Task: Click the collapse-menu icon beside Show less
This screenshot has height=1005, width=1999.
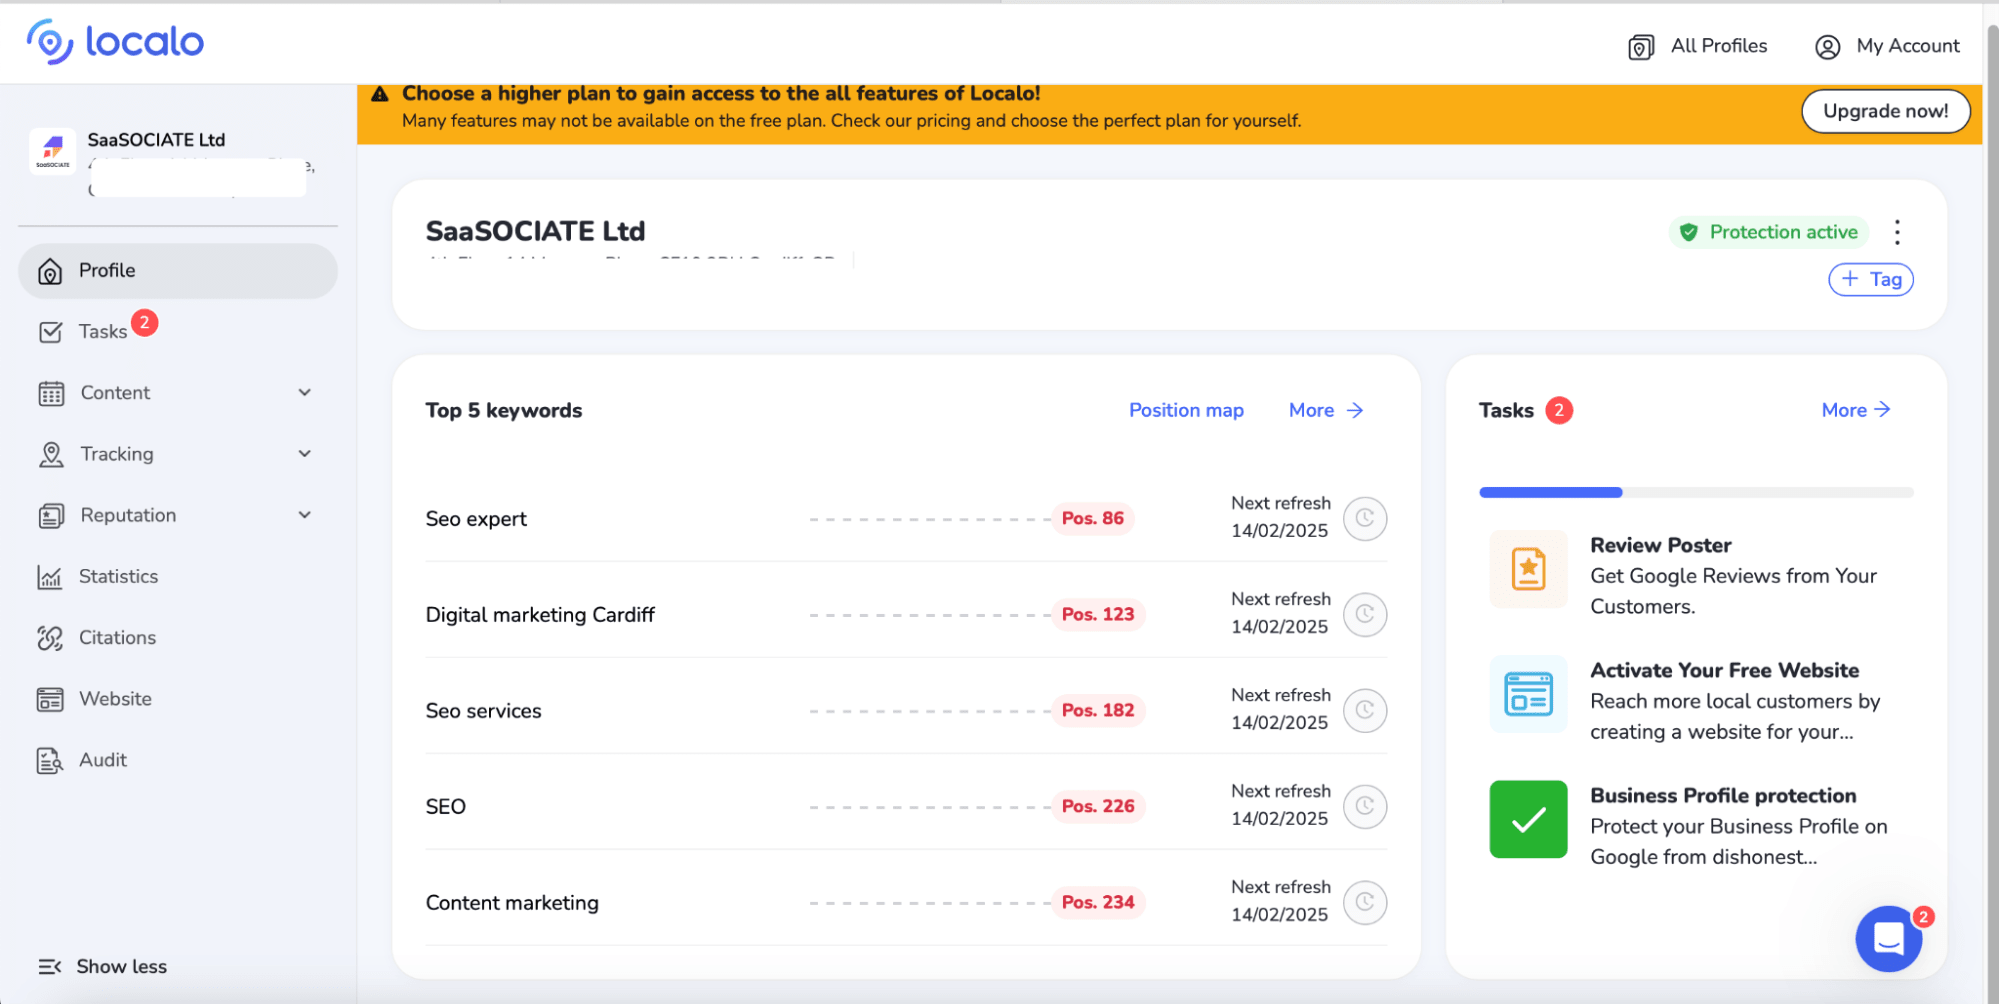Action: [50, 967]
